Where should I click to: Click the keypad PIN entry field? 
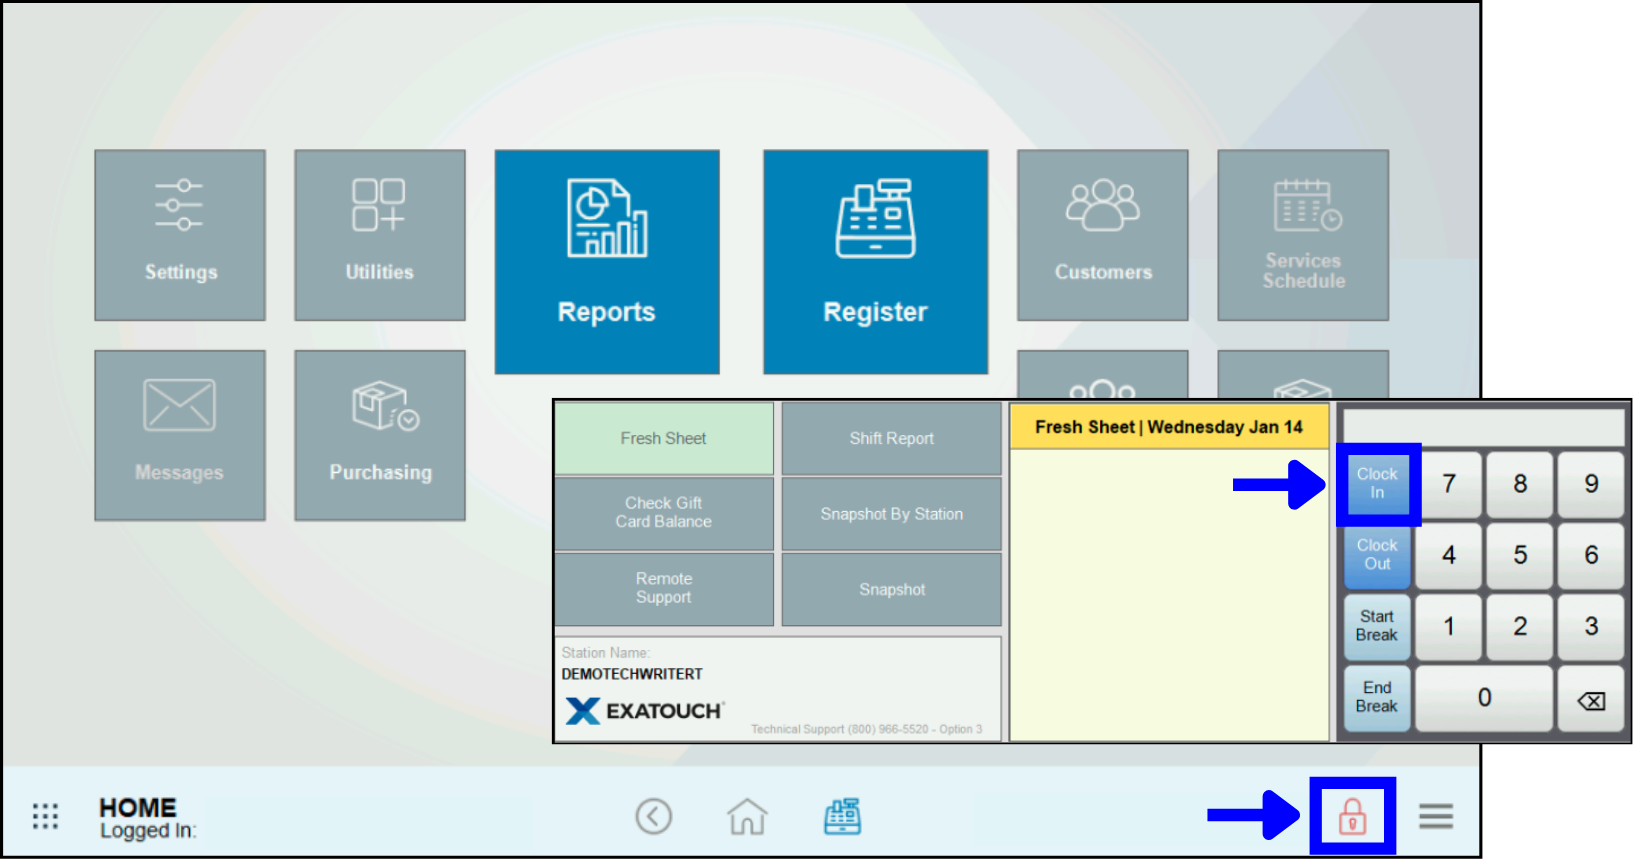pos(1483,426)
